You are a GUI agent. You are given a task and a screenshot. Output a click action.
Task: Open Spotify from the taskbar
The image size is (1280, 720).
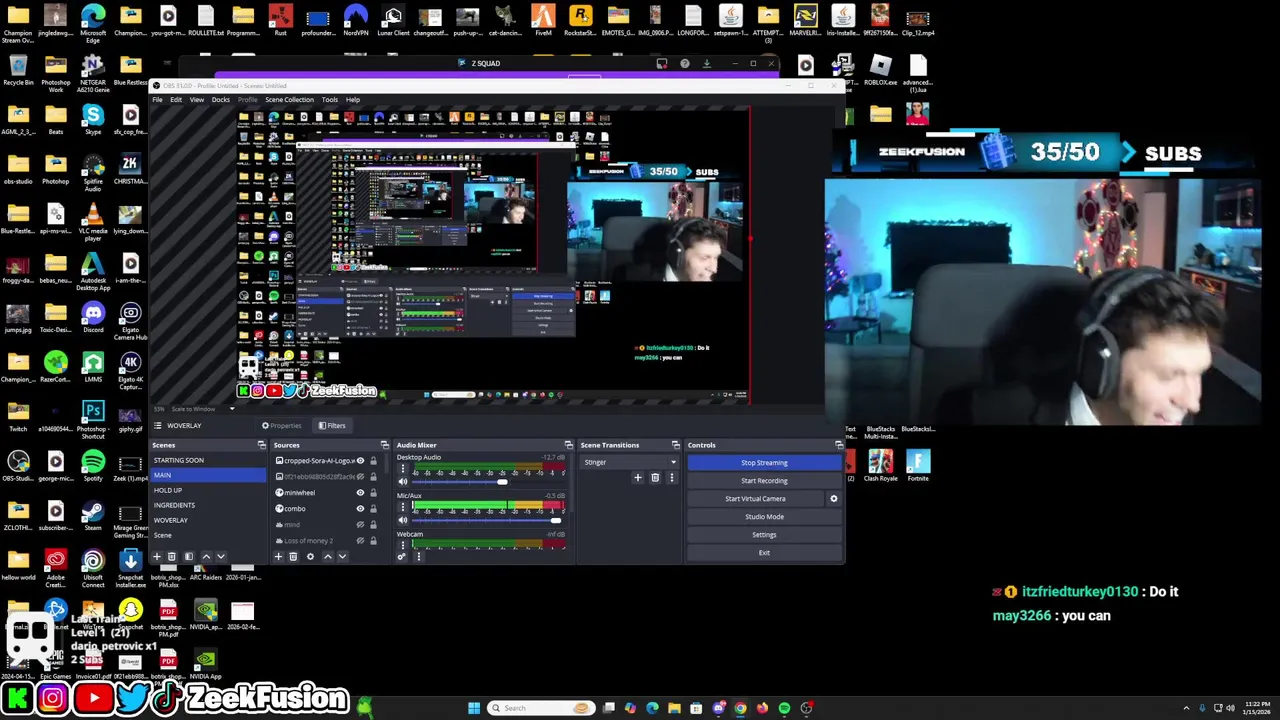pos(784,708)
